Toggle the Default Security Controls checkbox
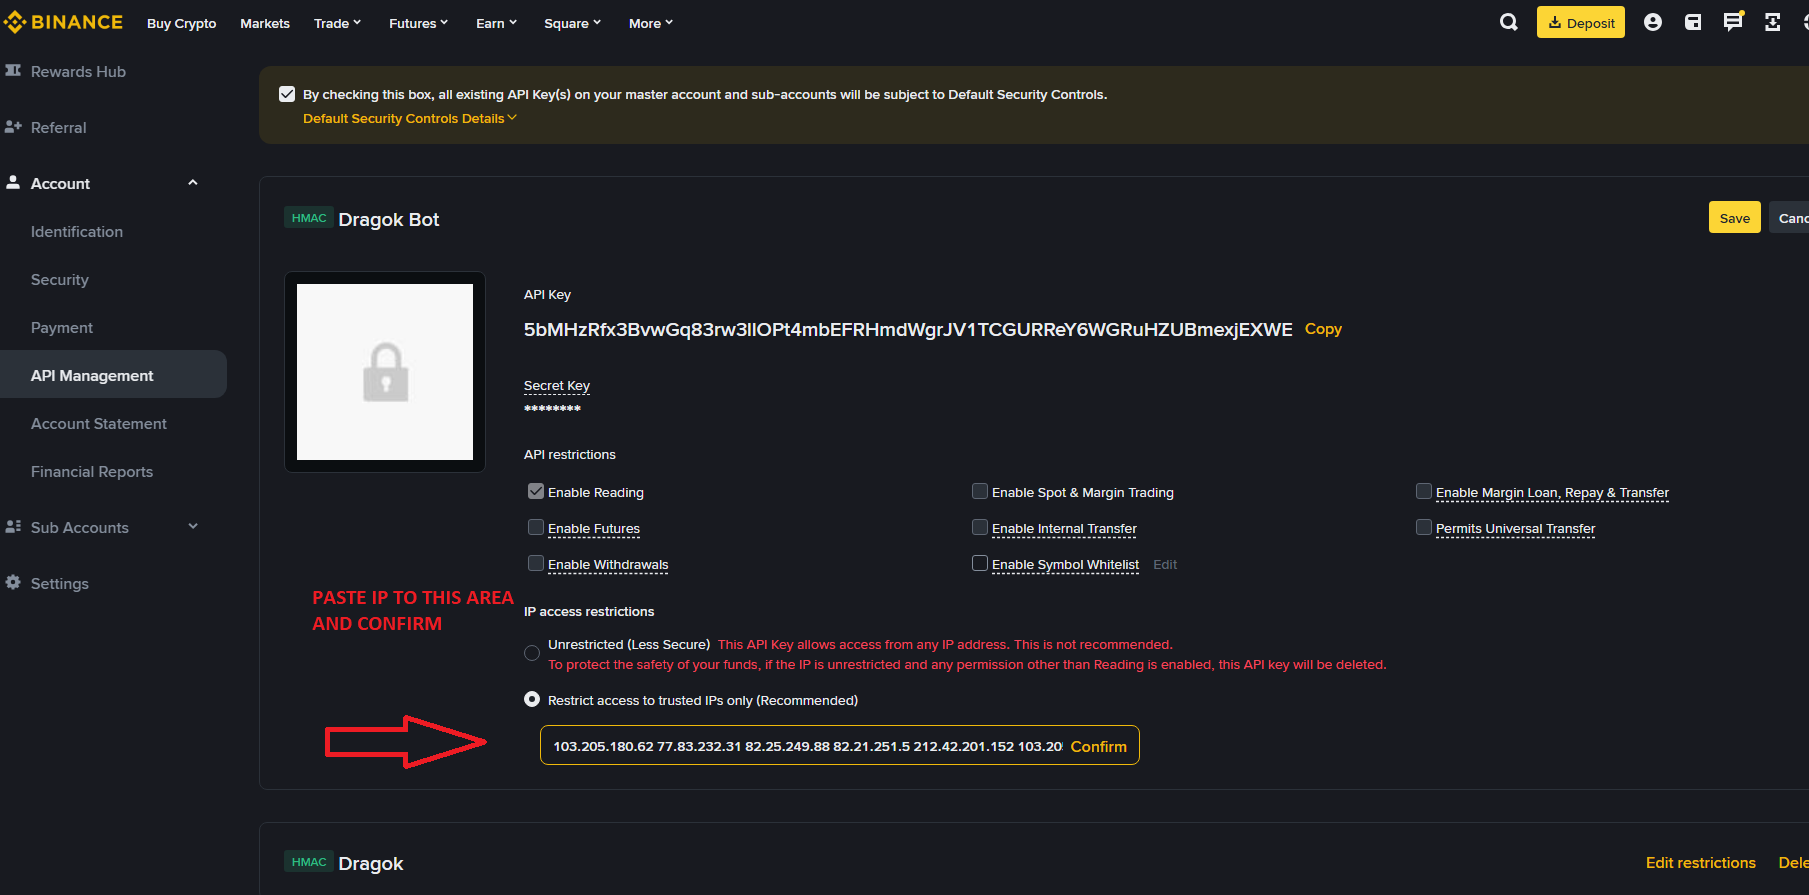 (x=287, y=94)
